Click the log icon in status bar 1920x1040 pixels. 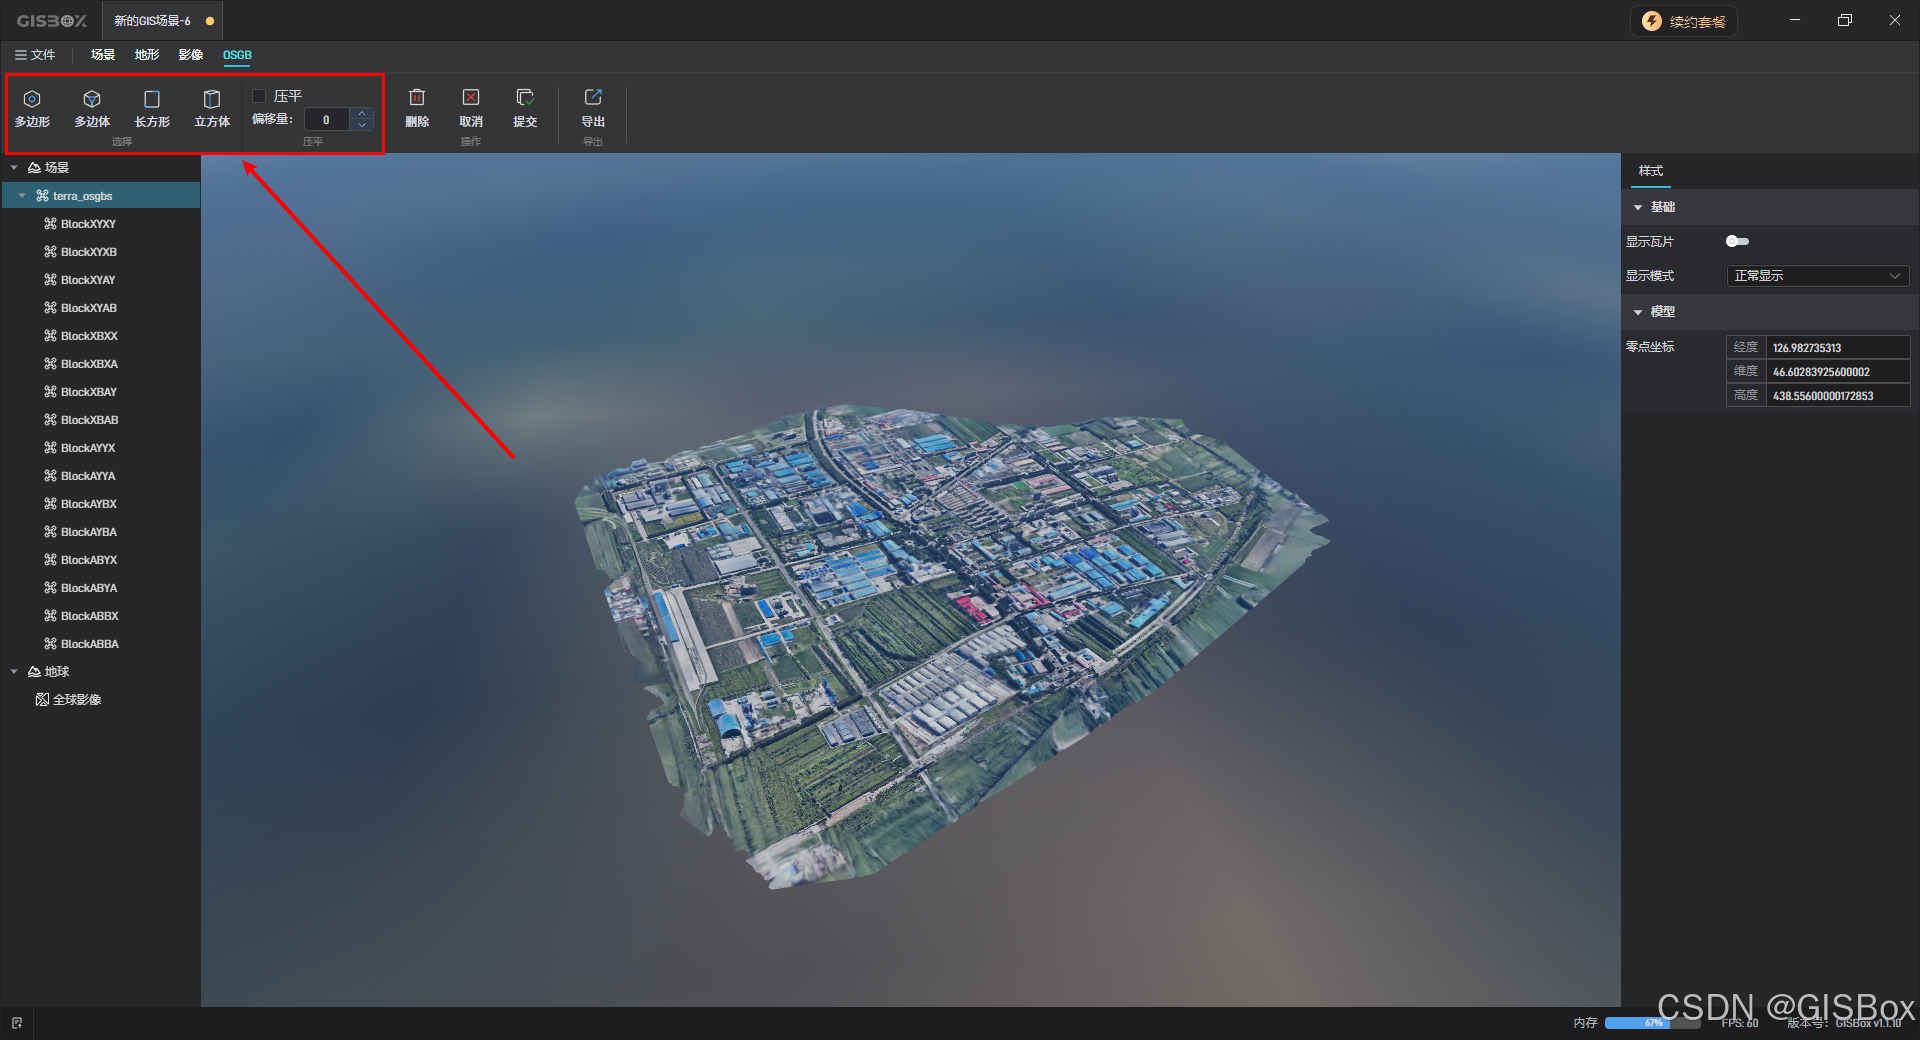pyautogui.click(x=17, y=1023)
